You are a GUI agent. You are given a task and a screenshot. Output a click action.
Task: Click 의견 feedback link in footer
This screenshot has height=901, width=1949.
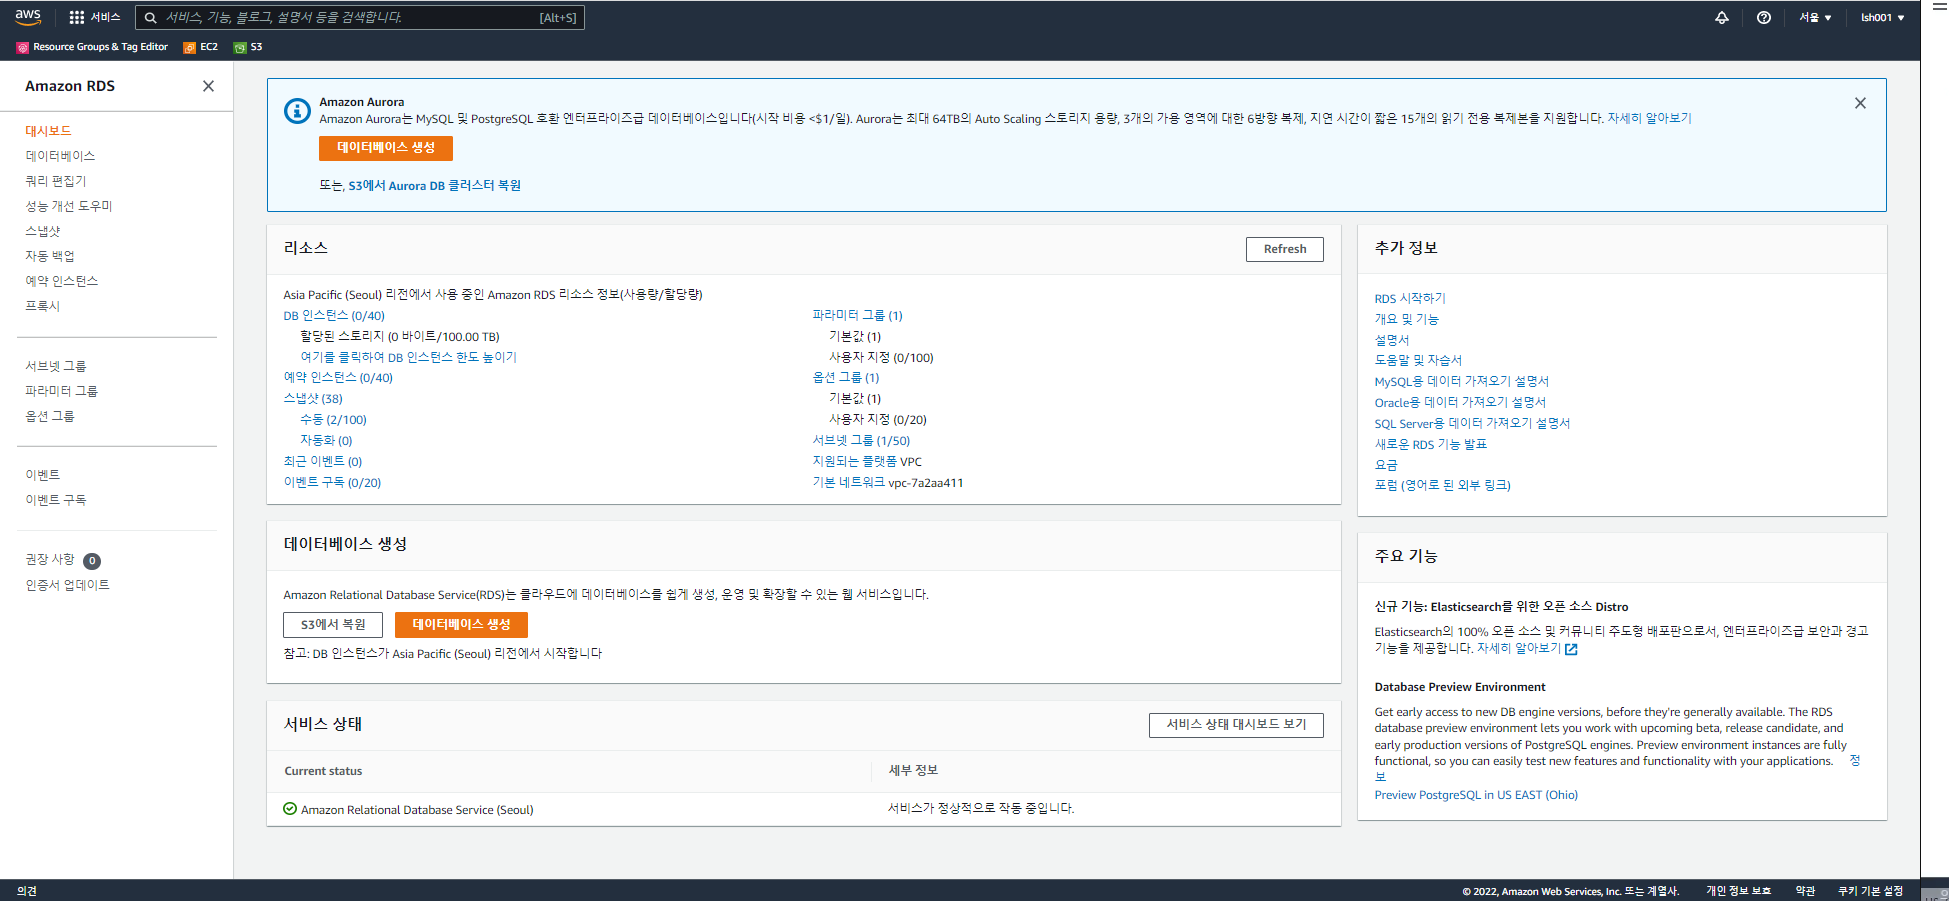27,891
